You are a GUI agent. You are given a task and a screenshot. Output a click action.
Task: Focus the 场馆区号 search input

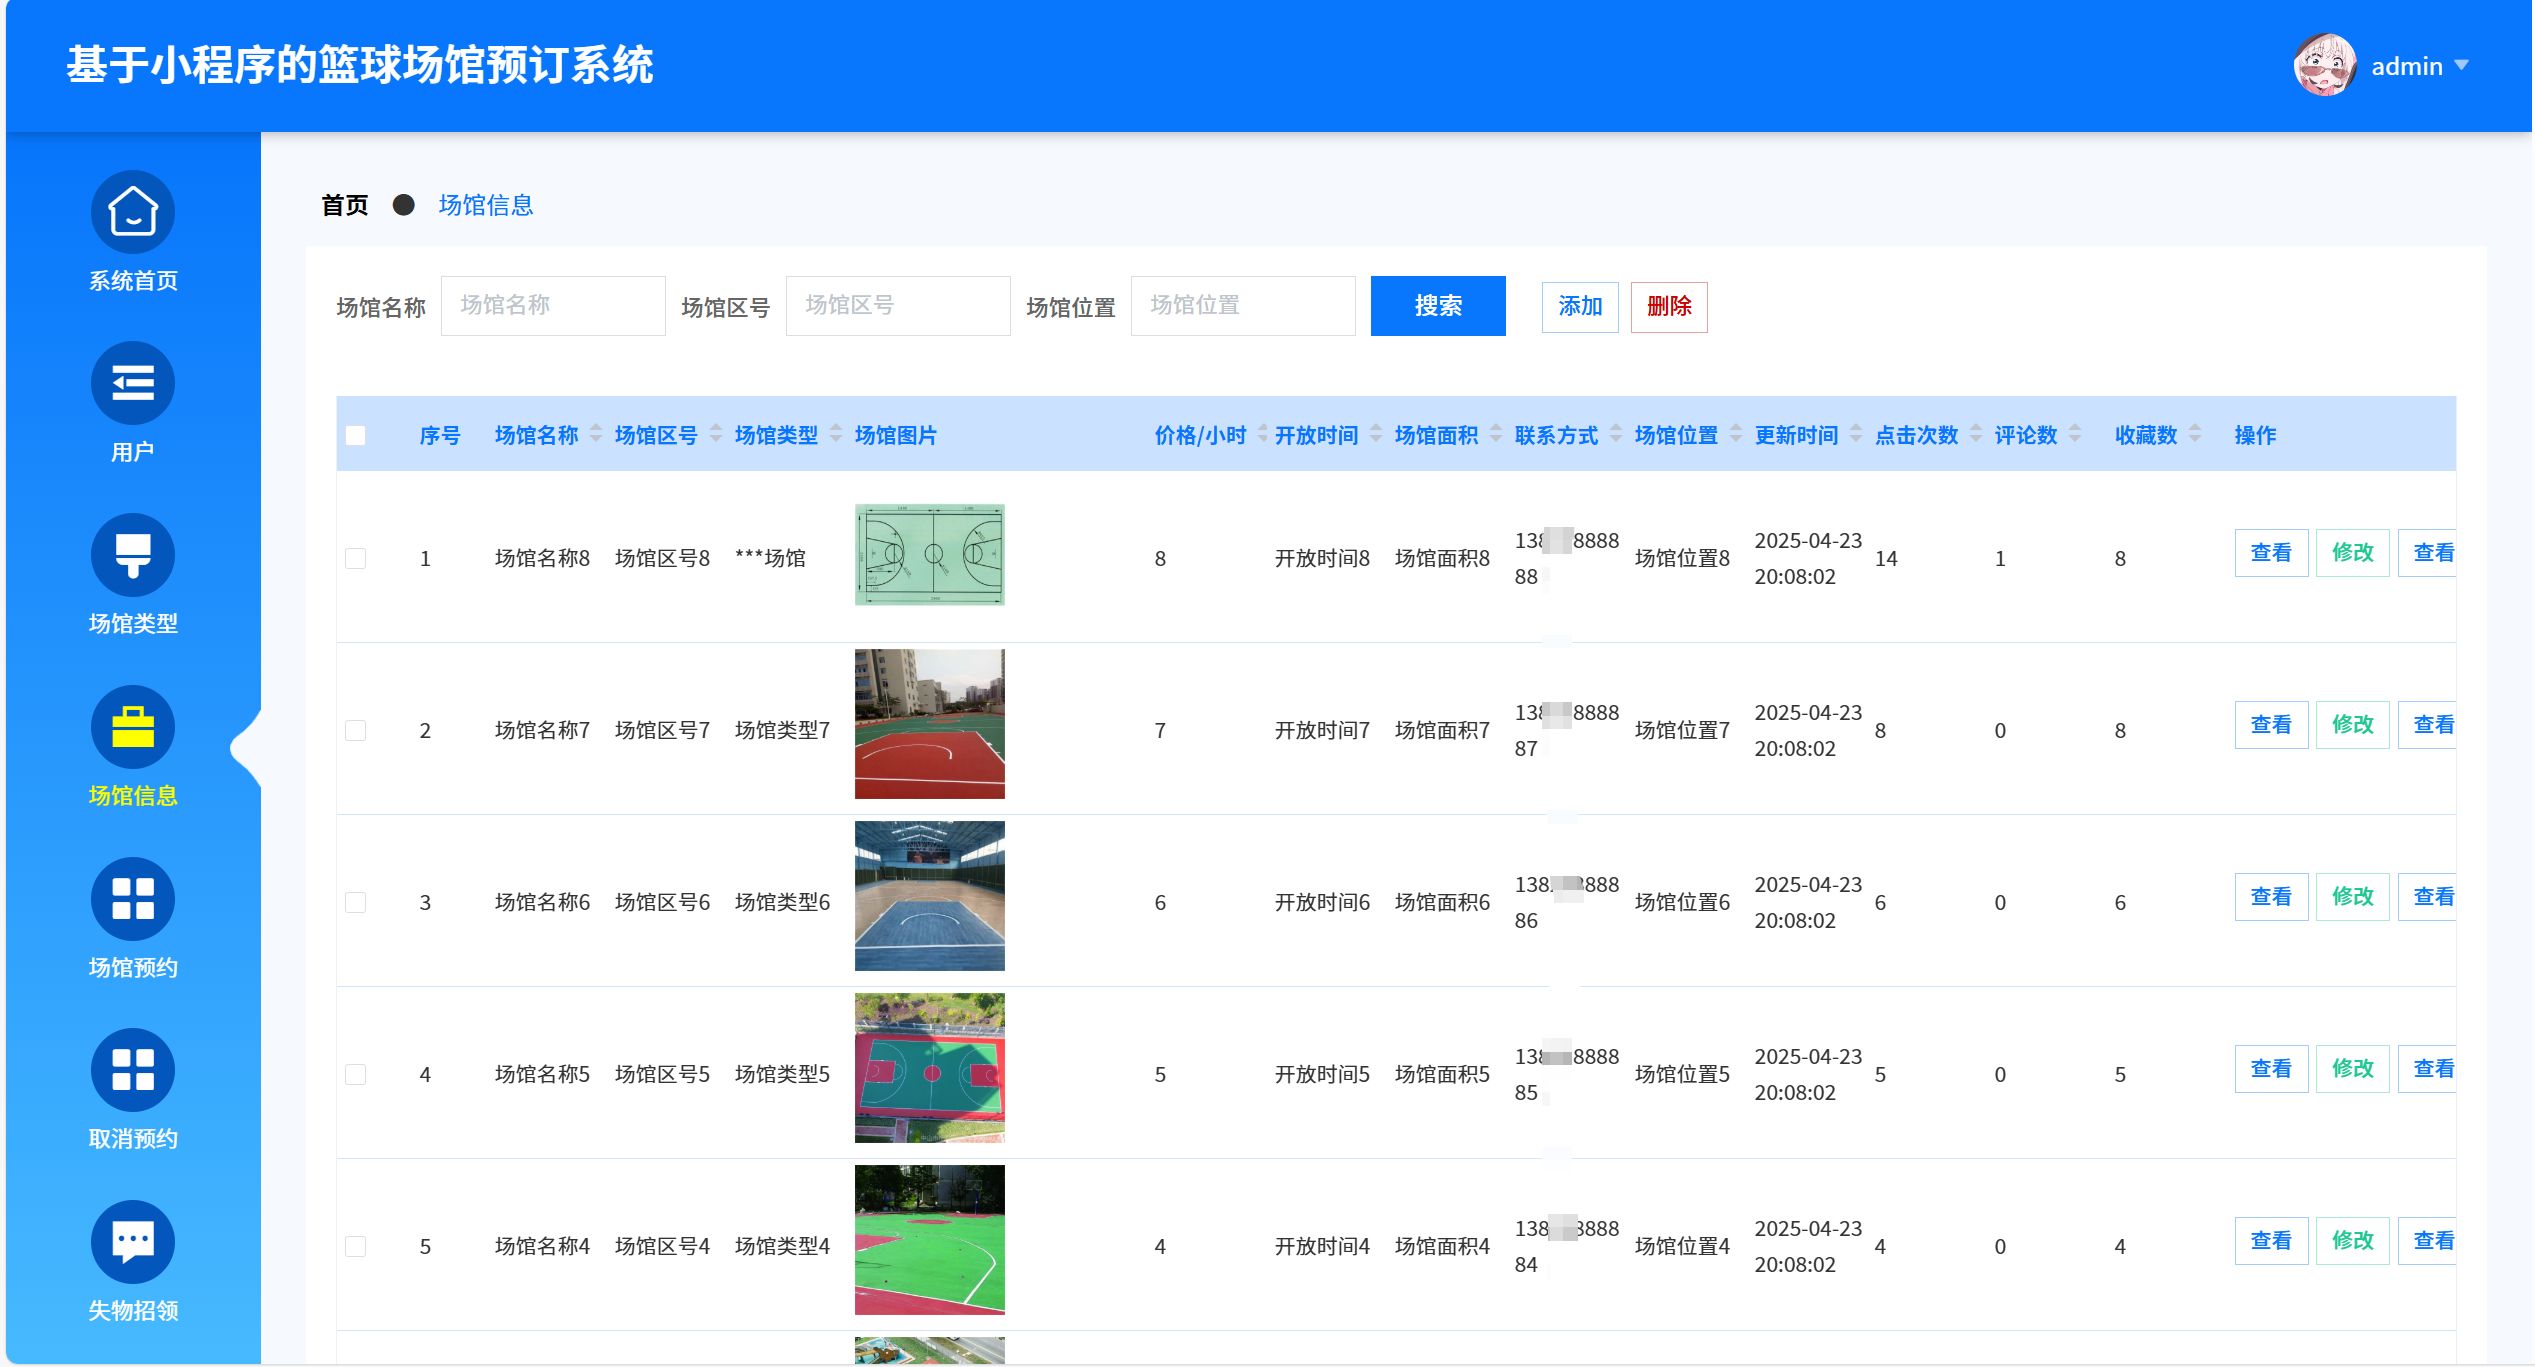pyautogui.click(x=898, y=306)
